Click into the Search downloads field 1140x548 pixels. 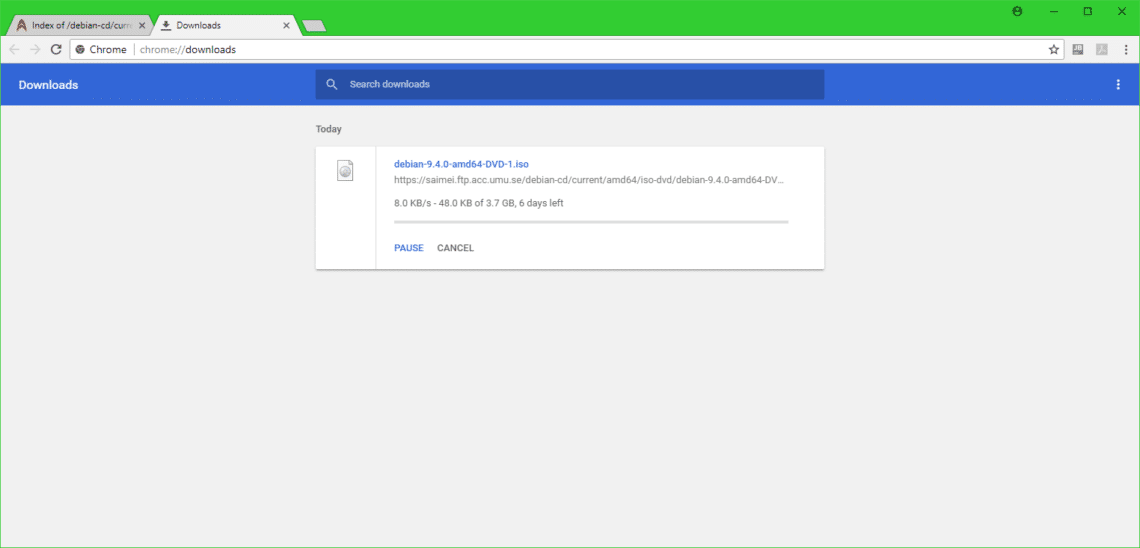(569, 84)
